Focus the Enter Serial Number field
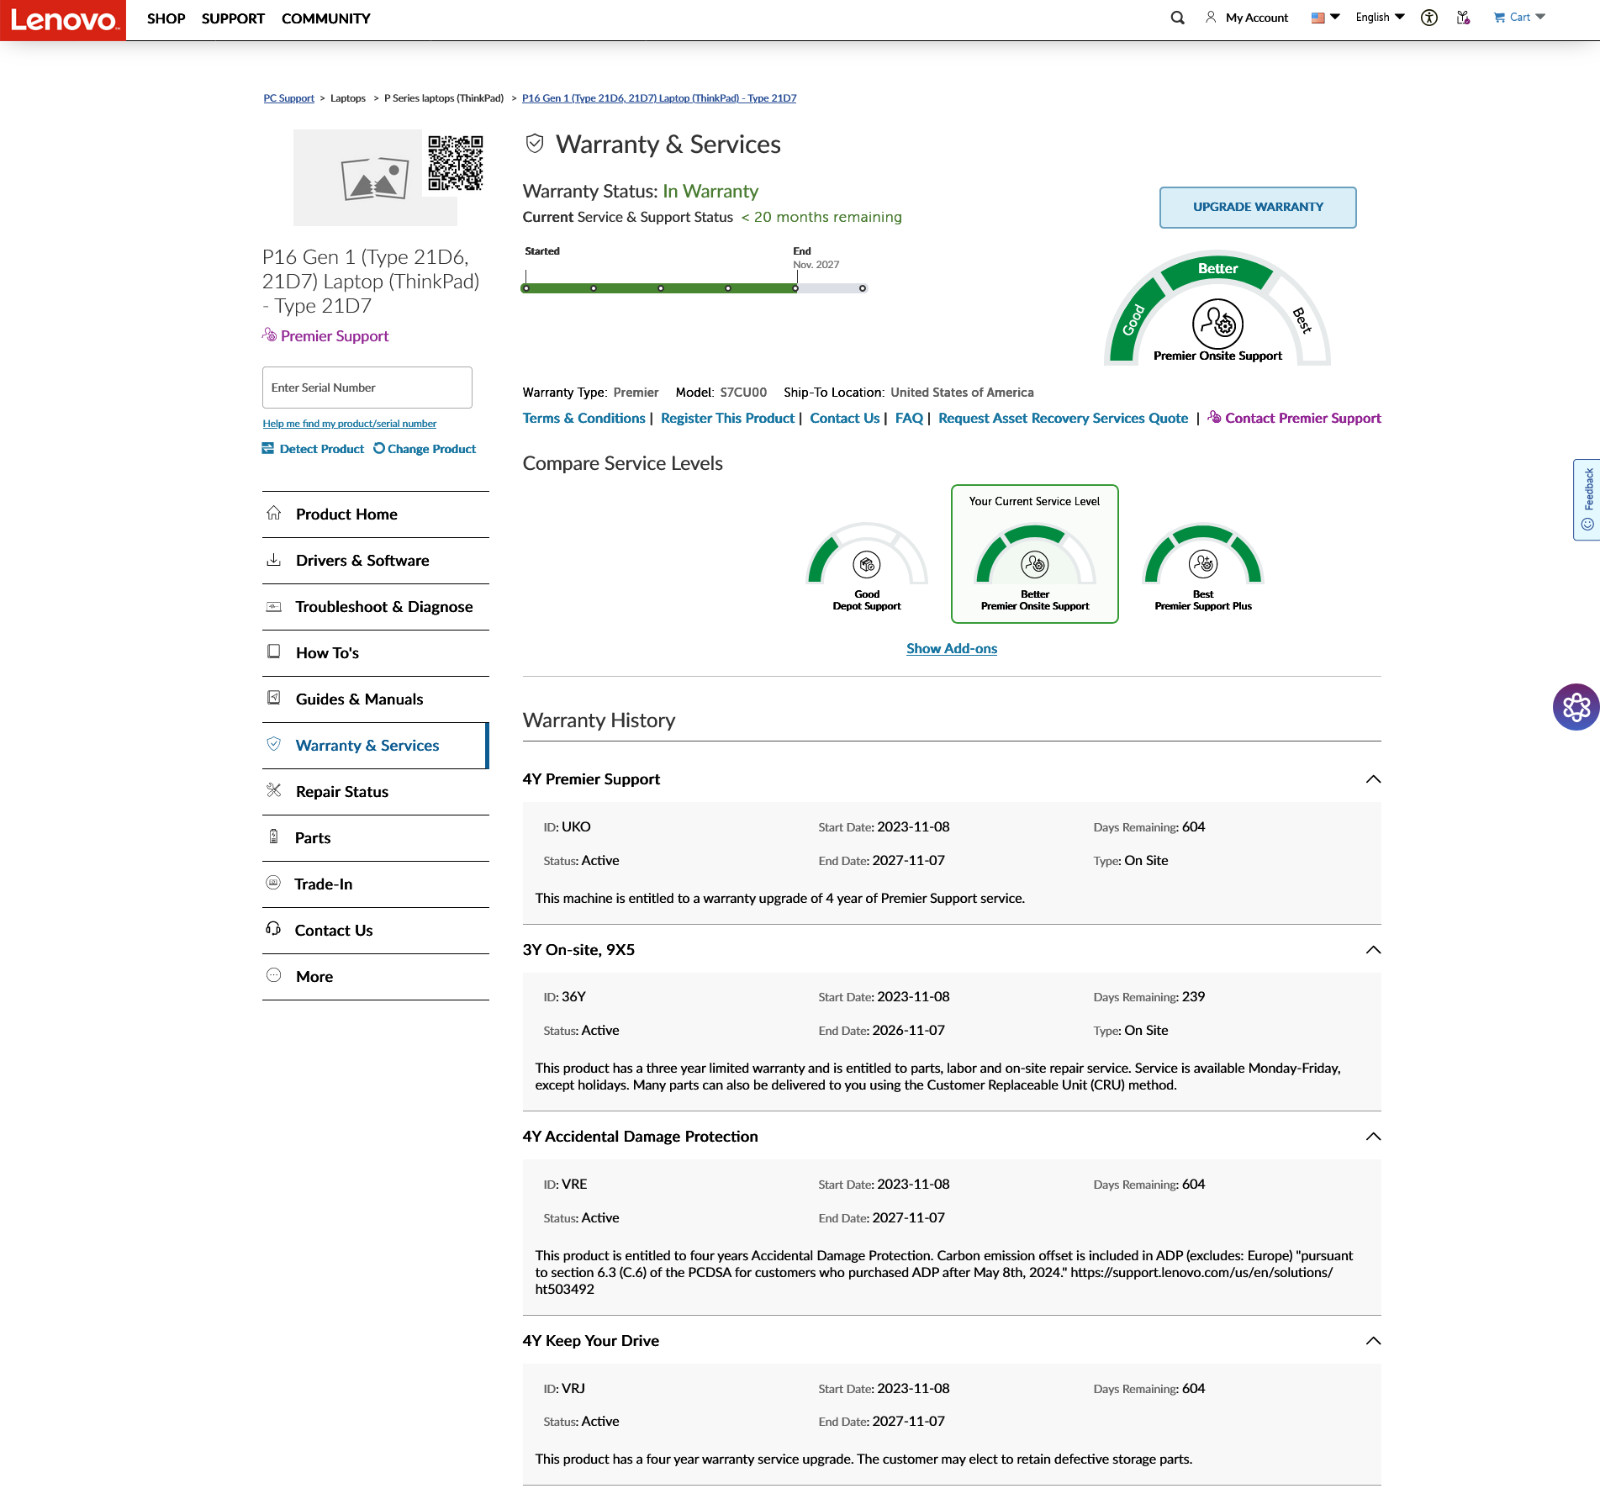1600x1504 pixels. pos(367,387)
